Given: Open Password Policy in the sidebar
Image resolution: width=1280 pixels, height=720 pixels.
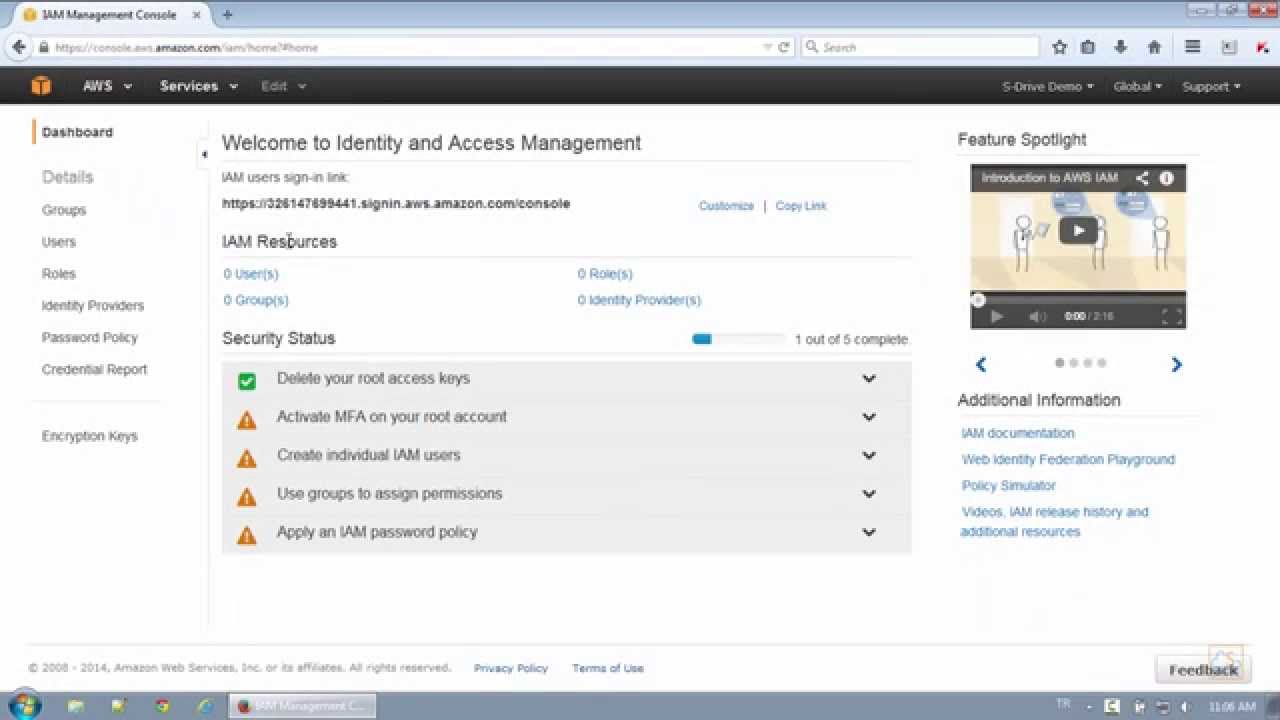Looking at the screenshot, I should pyautogui.click(x=90, y=338).
